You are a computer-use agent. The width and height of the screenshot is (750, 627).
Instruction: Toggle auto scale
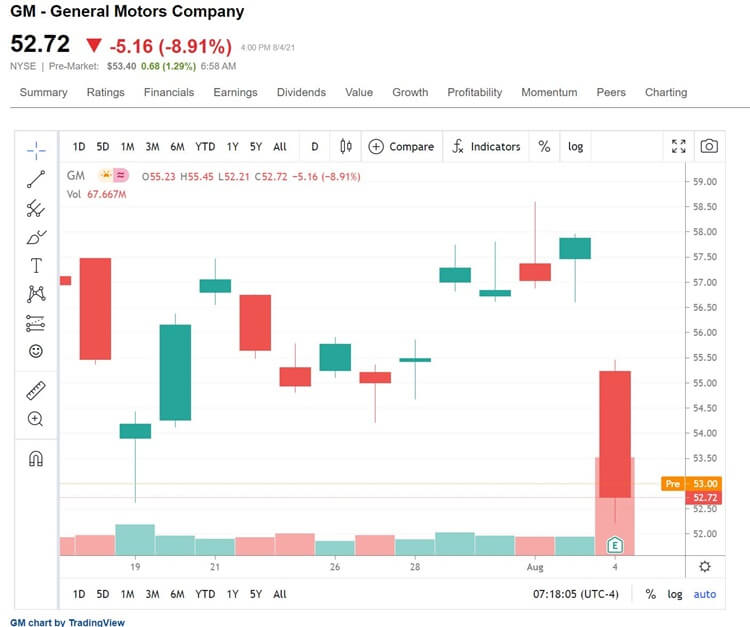pos(705,594)
